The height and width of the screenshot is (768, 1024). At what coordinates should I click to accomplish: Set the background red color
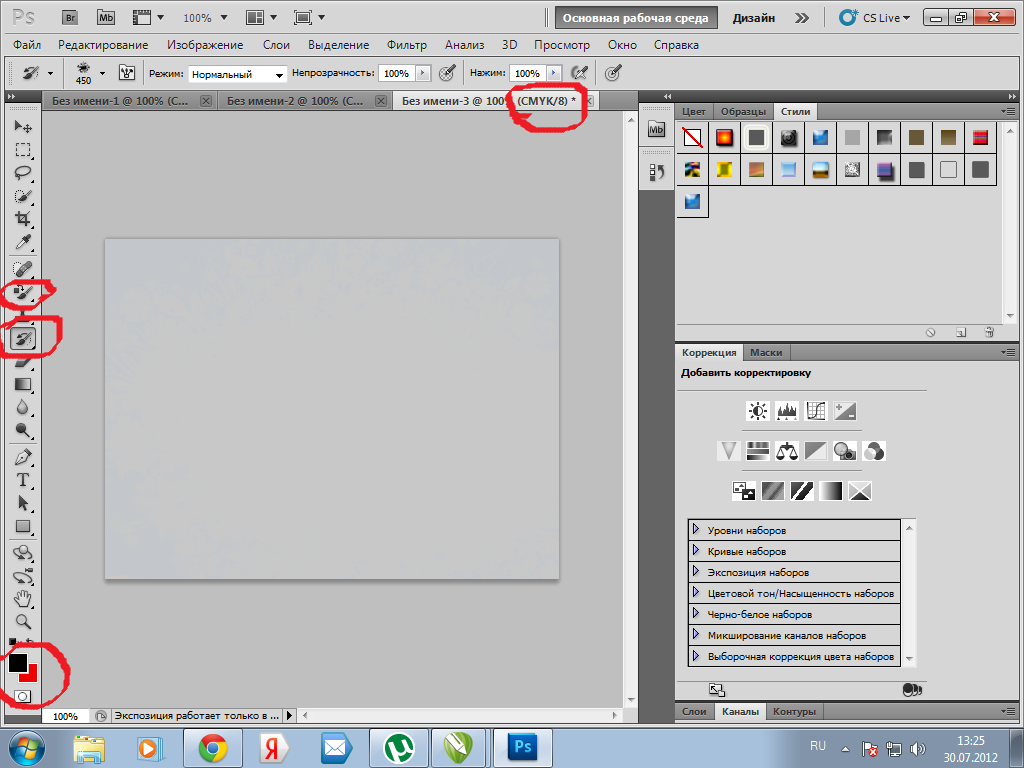[x=31, y=675]
